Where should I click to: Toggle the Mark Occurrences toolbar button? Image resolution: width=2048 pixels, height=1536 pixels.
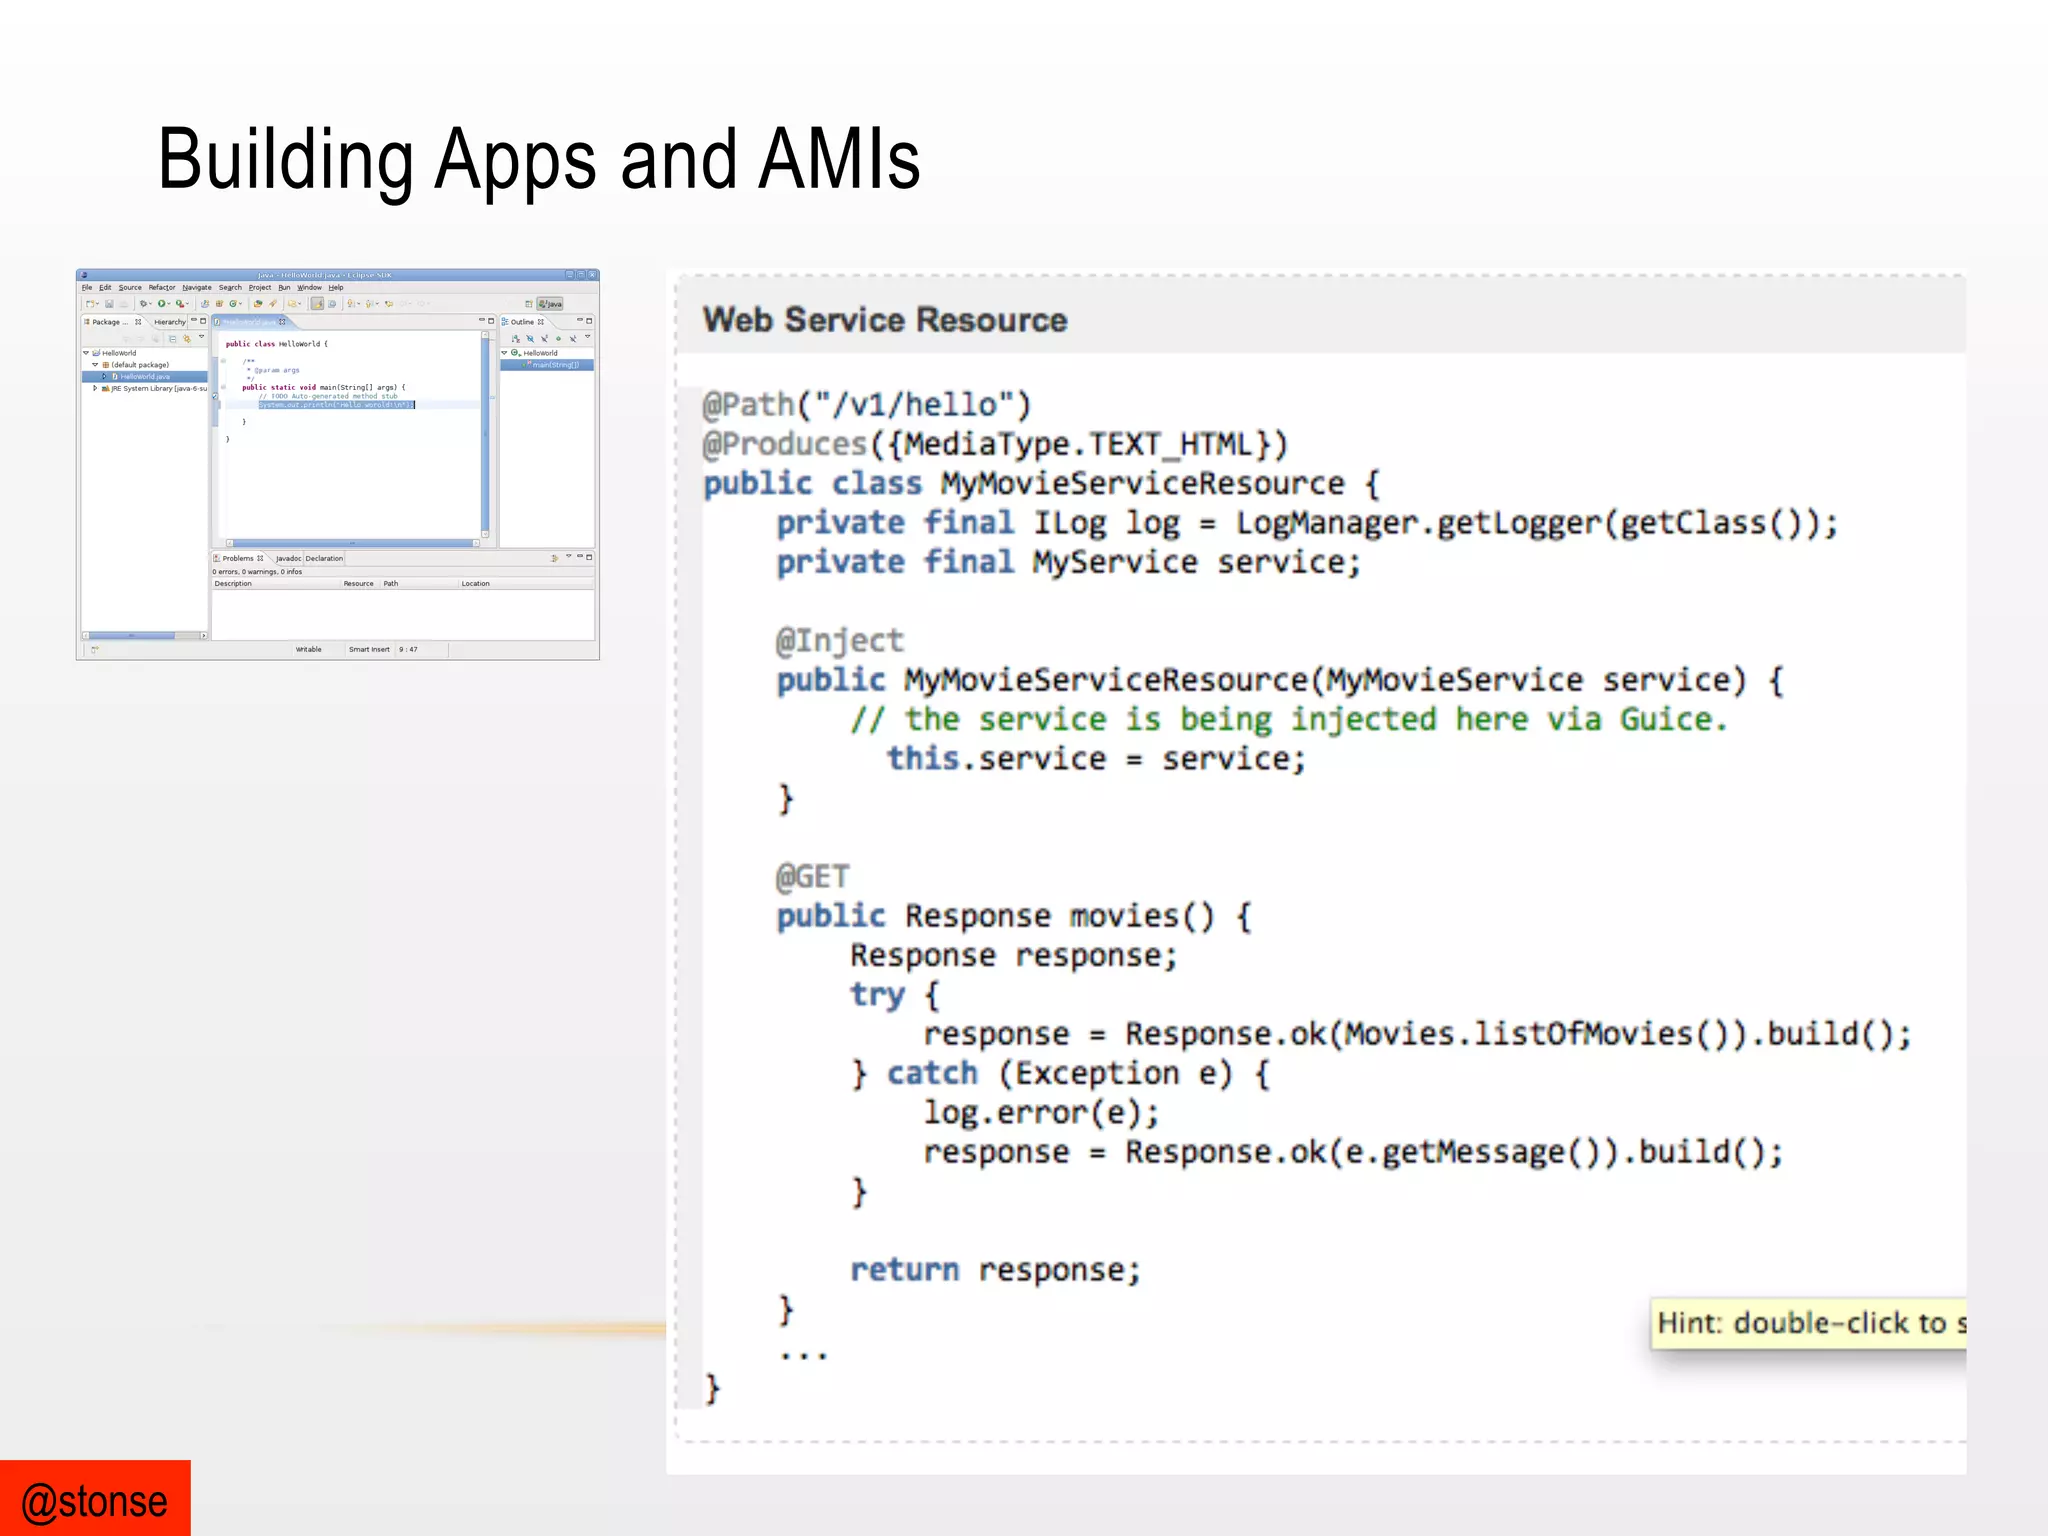(317, 303)
